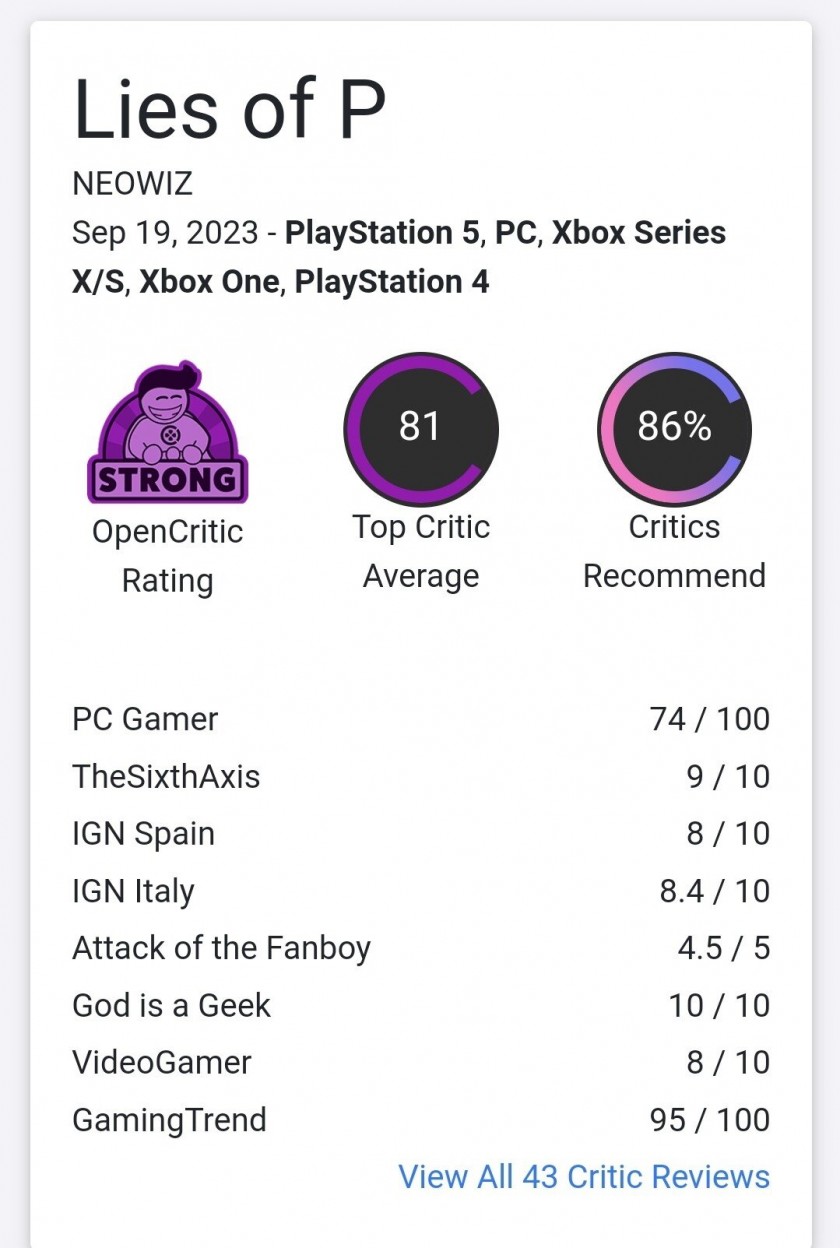
Task: Click the Lies of P title
Action: click(x=229, y=109)
